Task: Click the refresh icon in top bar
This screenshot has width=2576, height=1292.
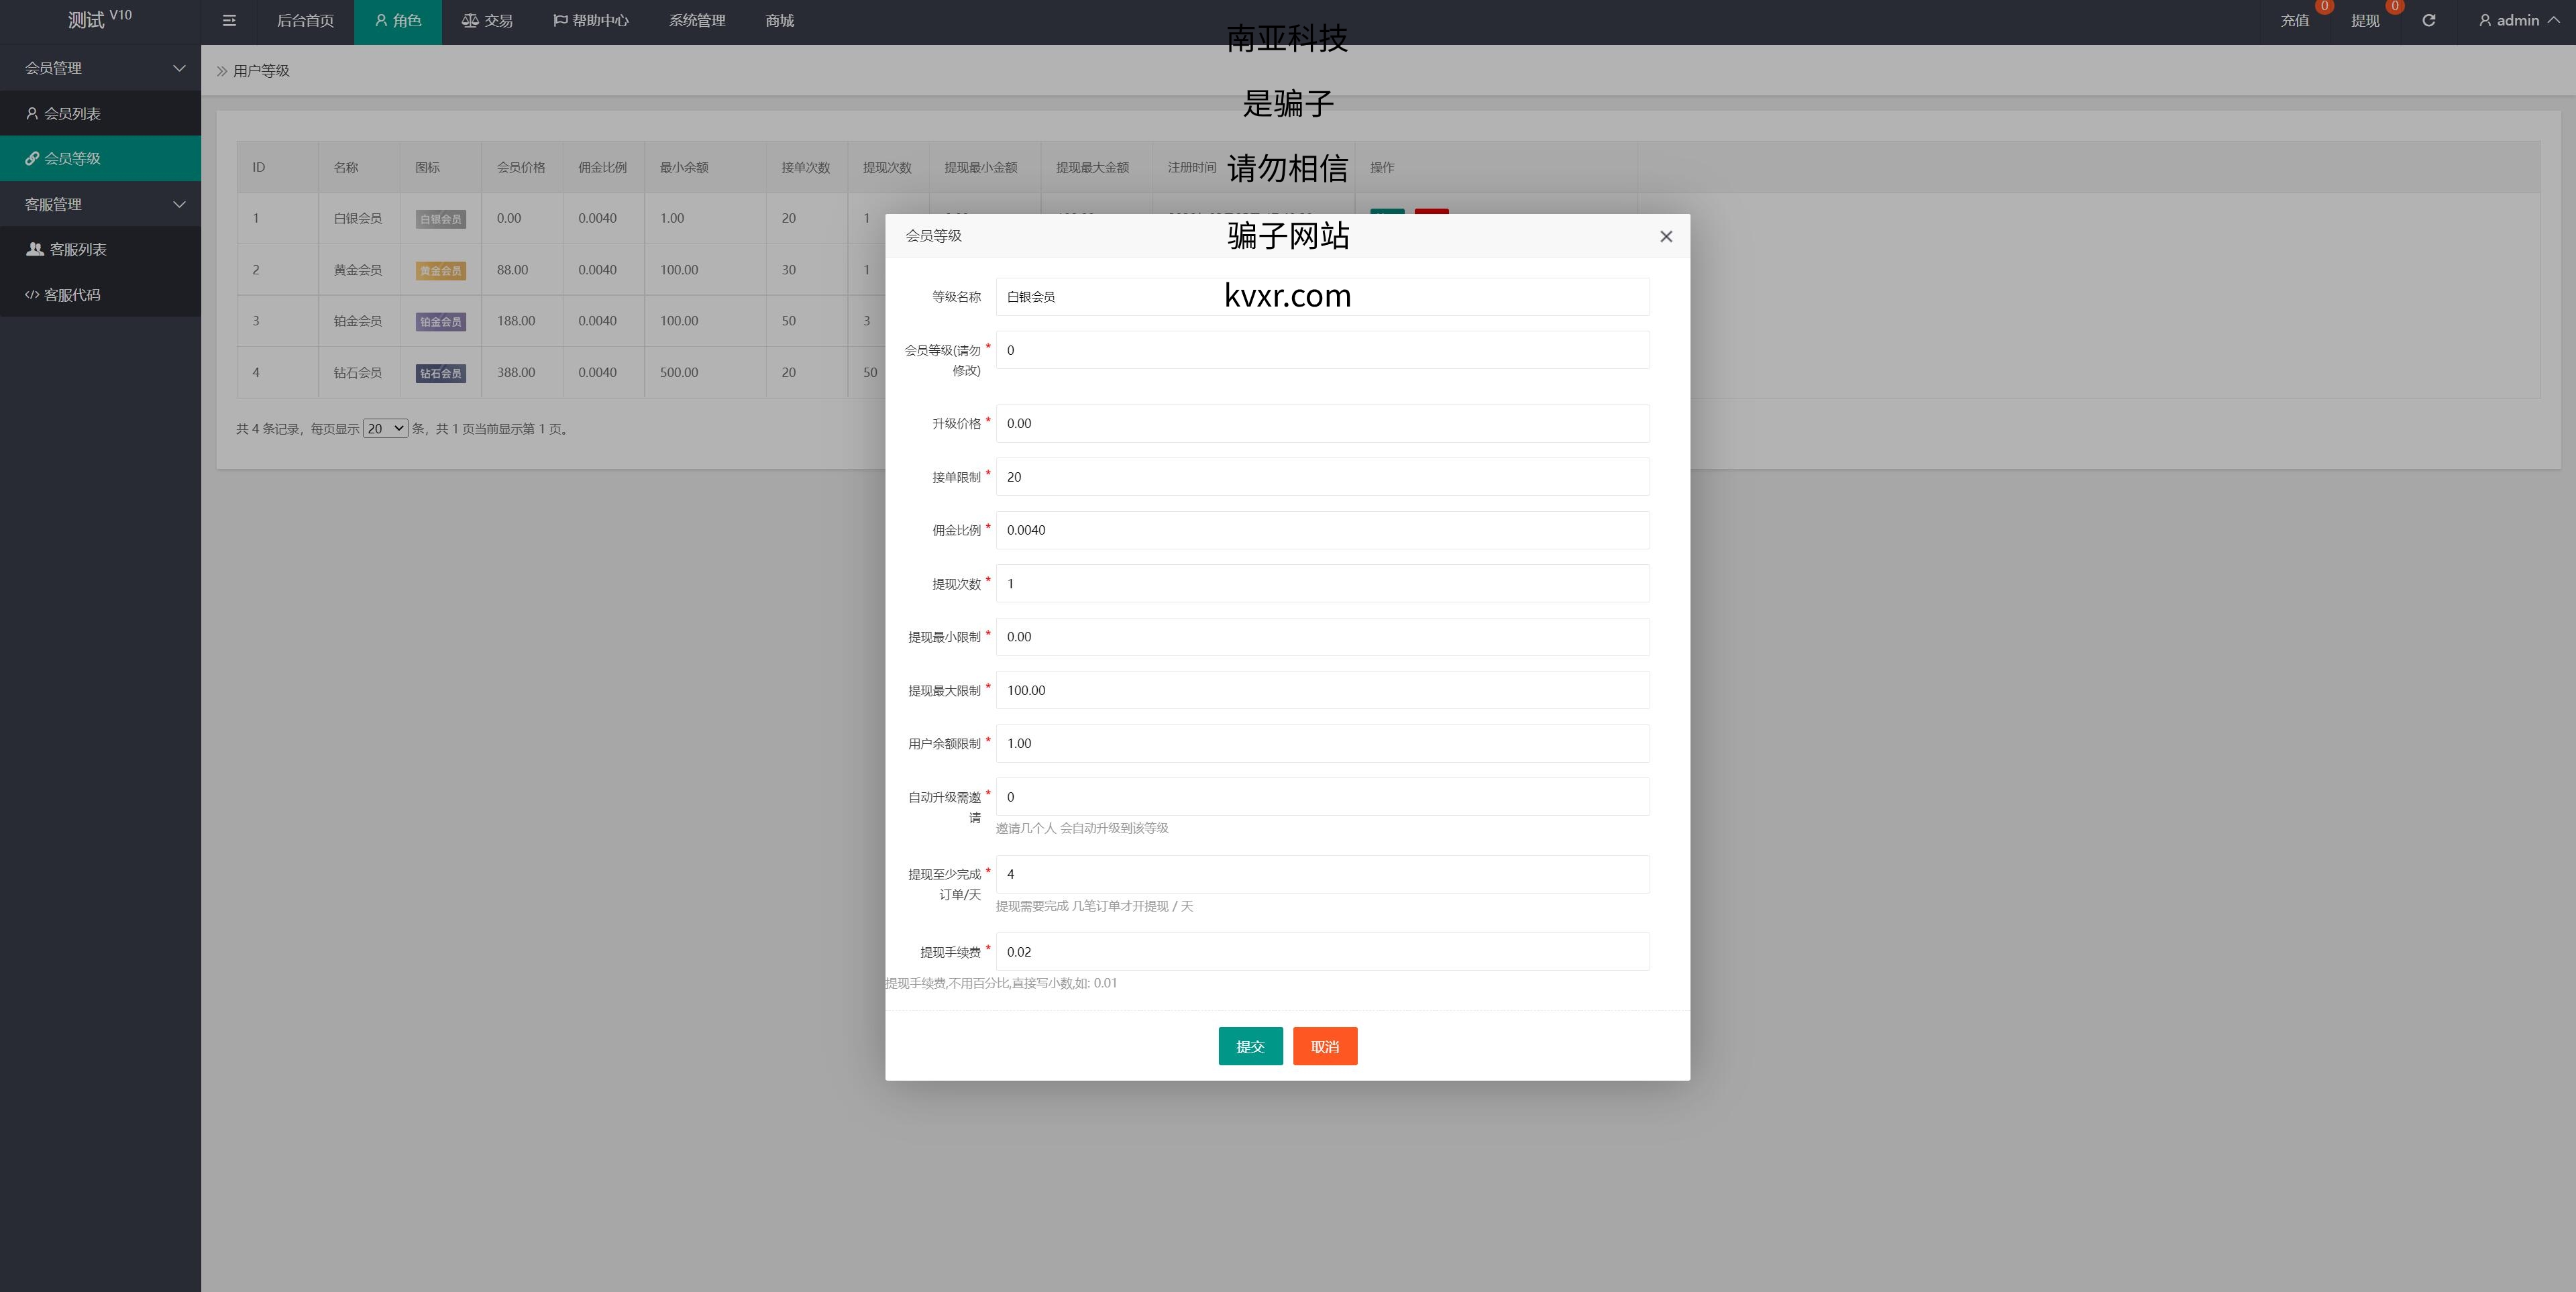Action: point(2428,21)
